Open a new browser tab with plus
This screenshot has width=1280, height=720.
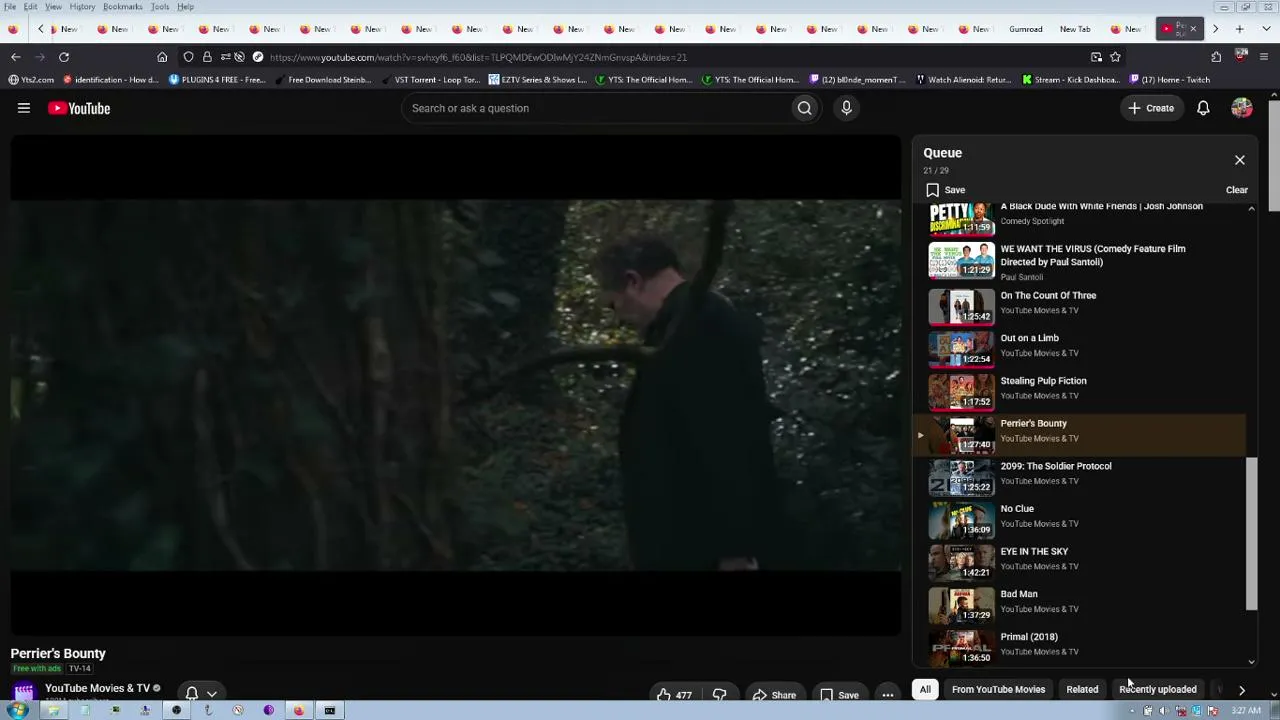coord(1240,29)
